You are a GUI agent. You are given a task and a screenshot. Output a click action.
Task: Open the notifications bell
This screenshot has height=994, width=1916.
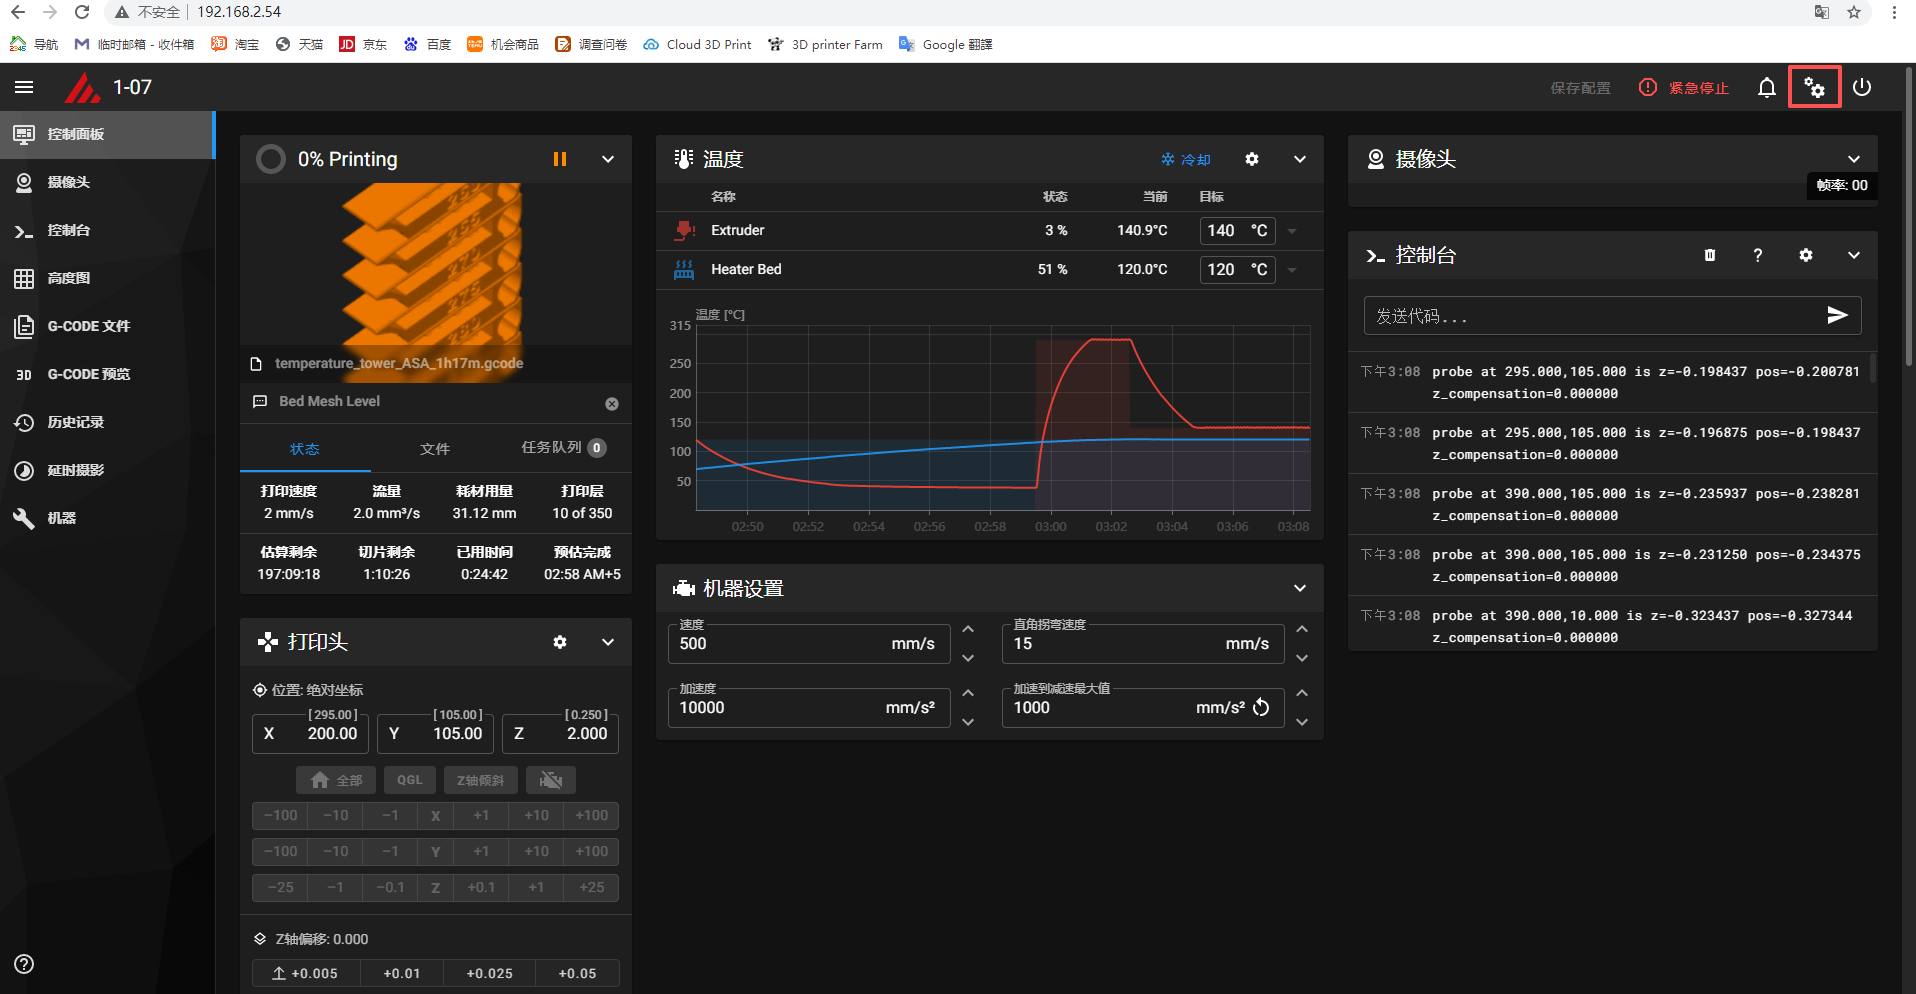click(x=1766, y=88)
